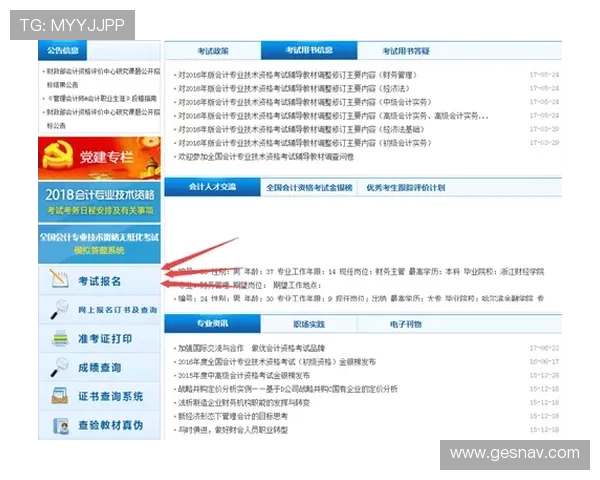This screenshot has width=600, height=480.
Task: Click the date 16-06-17 in the news list
Action: [x=544, y=362]
